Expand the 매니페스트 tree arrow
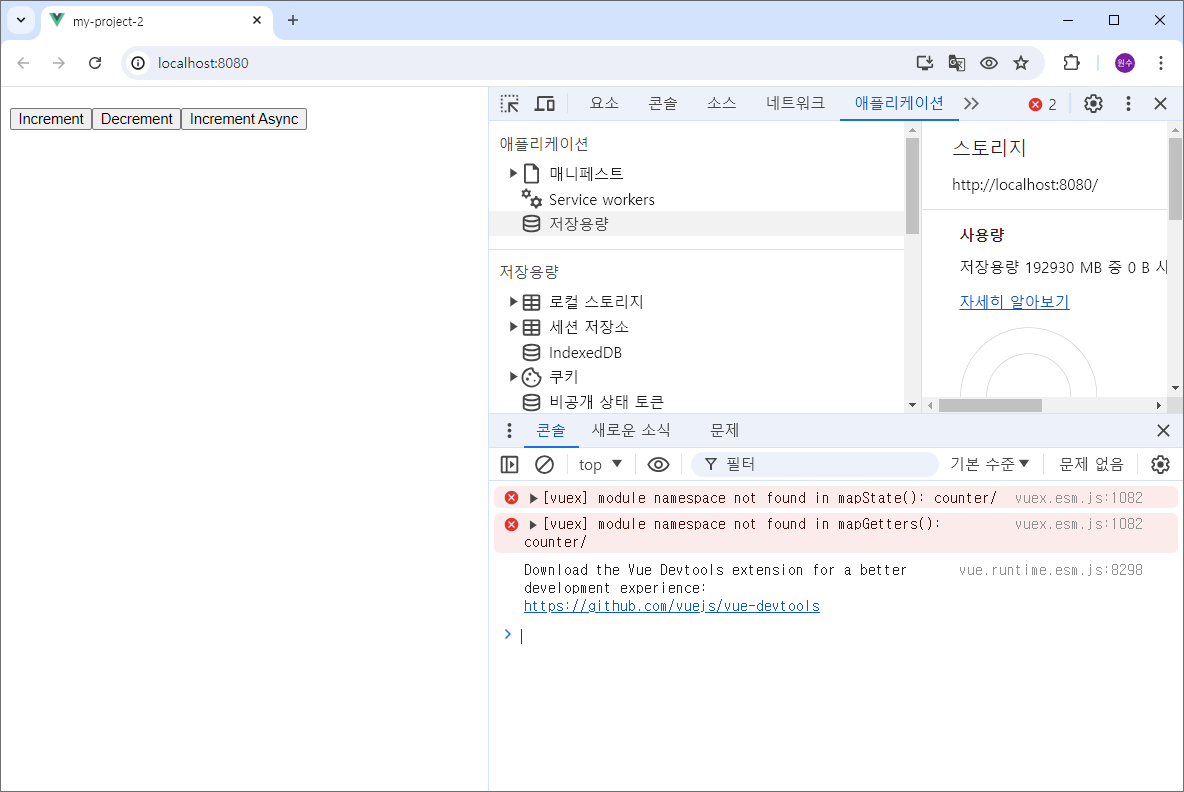 tap(513, 174)
